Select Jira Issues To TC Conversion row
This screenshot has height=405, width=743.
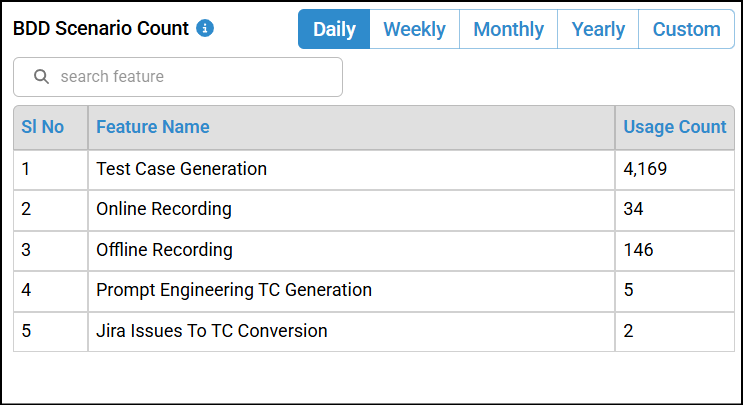(211, 331)
